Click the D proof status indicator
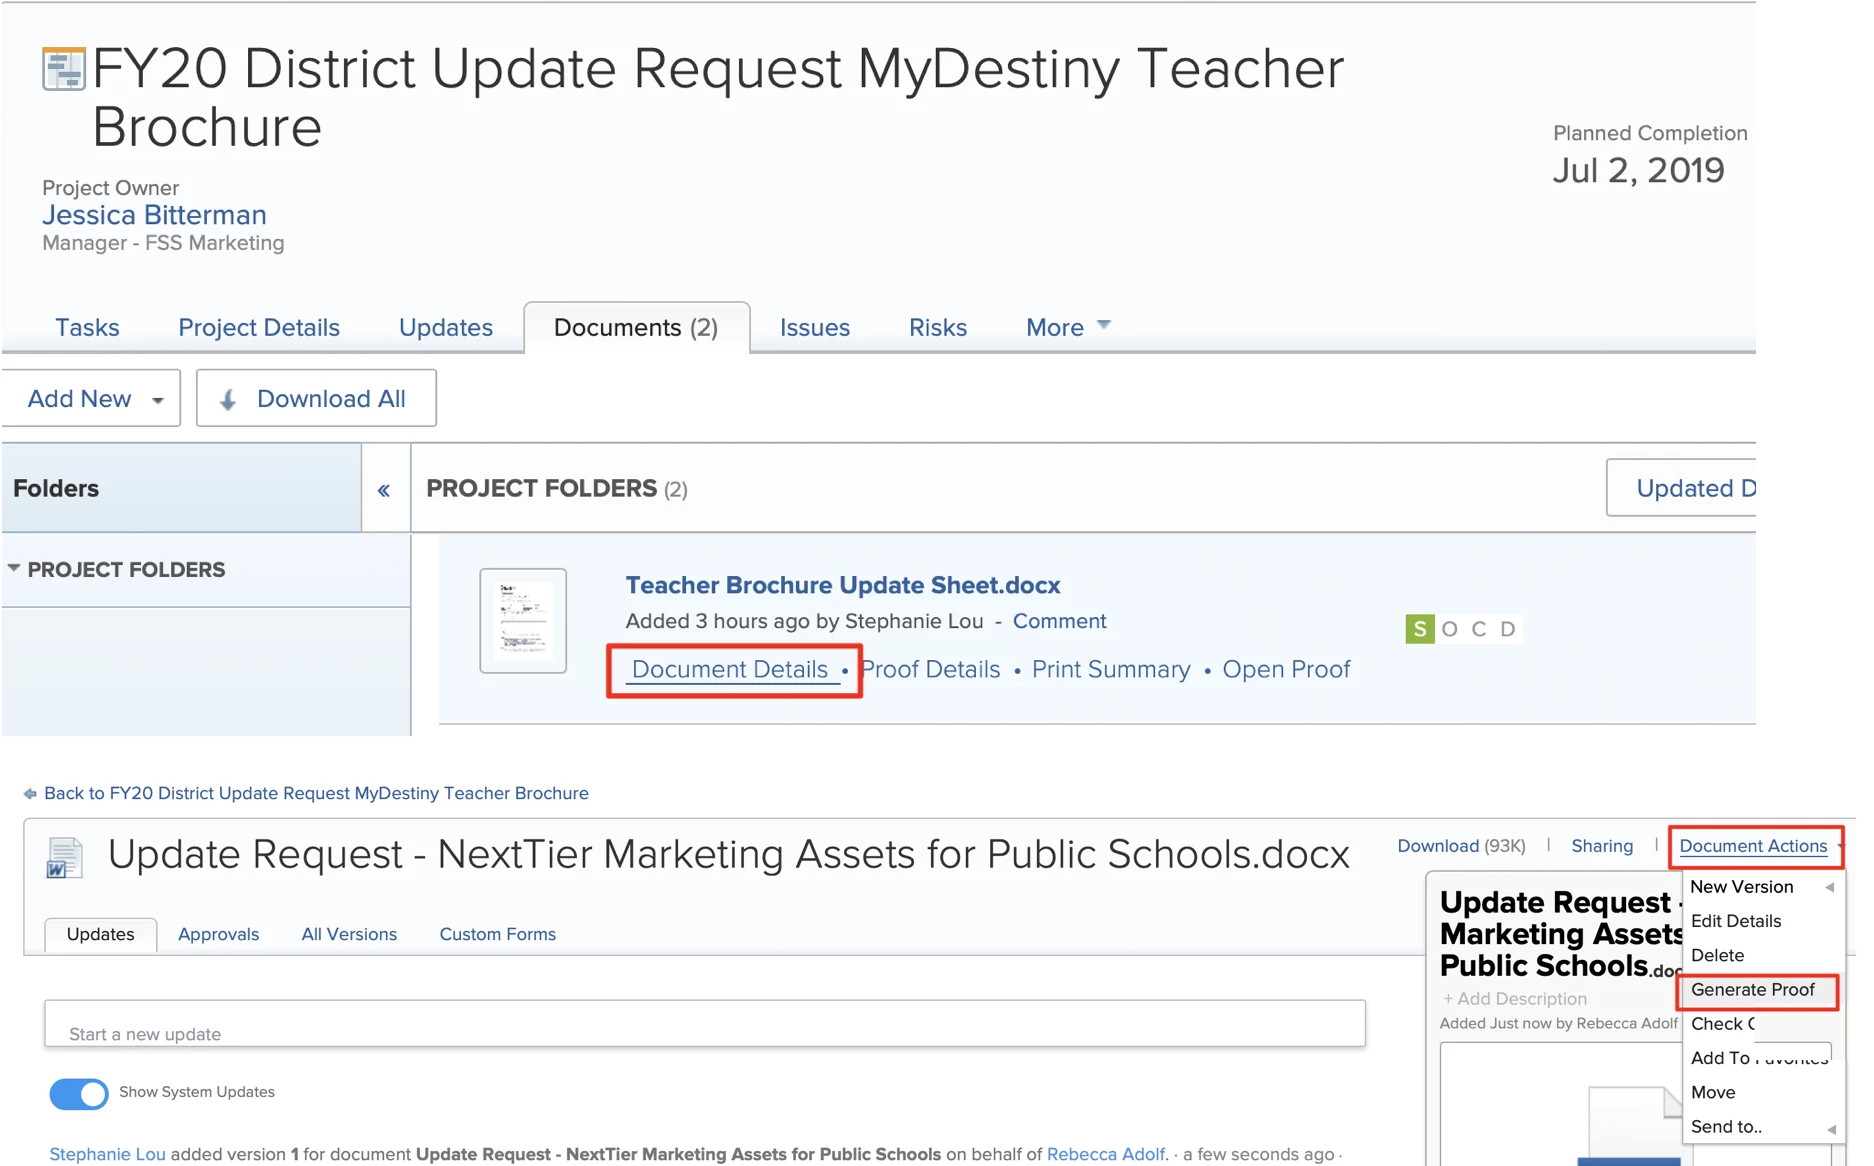 point(1508,629)
